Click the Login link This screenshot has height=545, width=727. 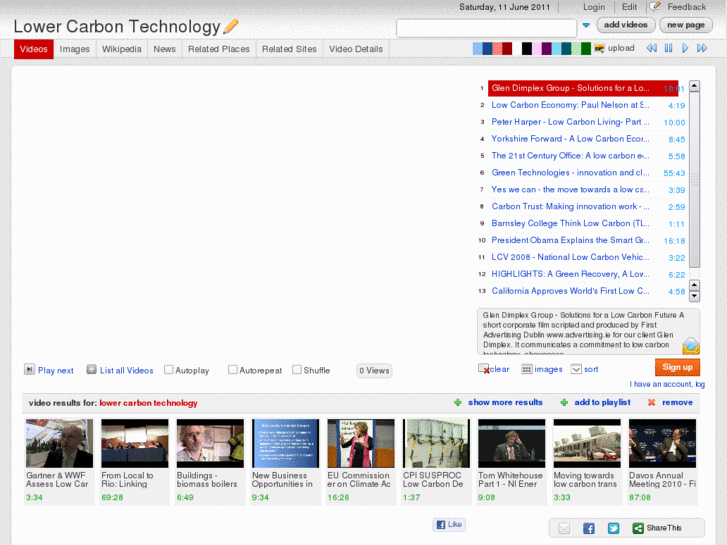[594, 7]
